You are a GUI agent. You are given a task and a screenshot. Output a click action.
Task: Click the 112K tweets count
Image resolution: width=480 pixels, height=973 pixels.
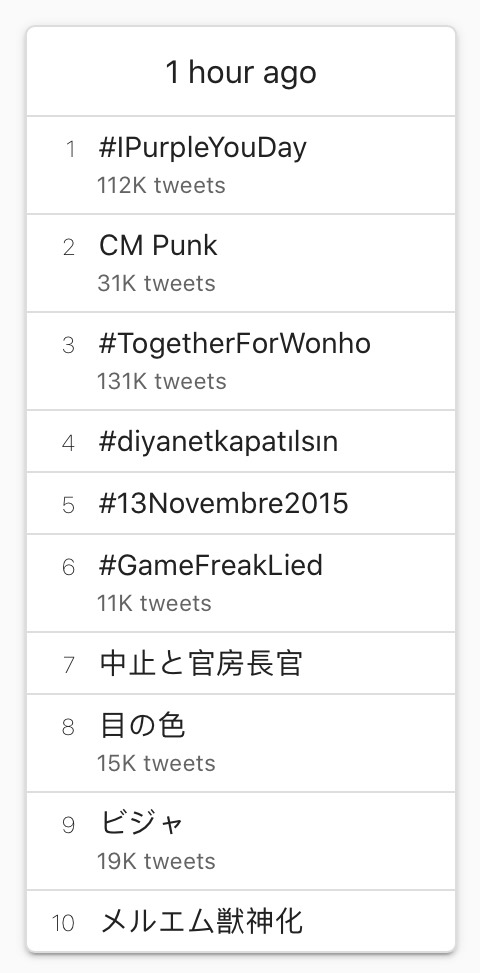coord(161,186)
